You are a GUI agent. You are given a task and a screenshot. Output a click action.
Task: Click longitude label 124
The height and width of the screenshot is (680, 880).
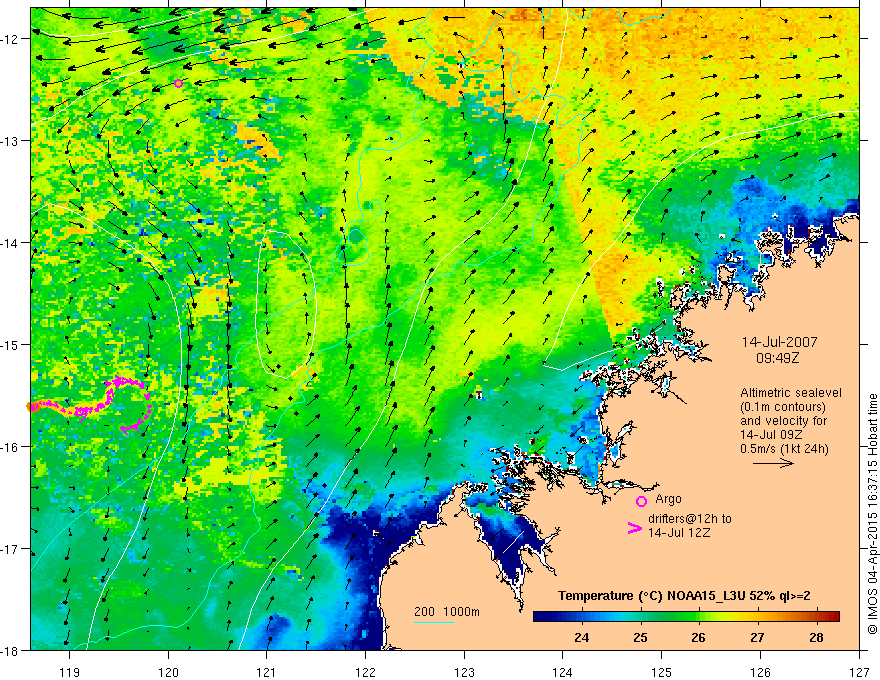coord(563,672)
